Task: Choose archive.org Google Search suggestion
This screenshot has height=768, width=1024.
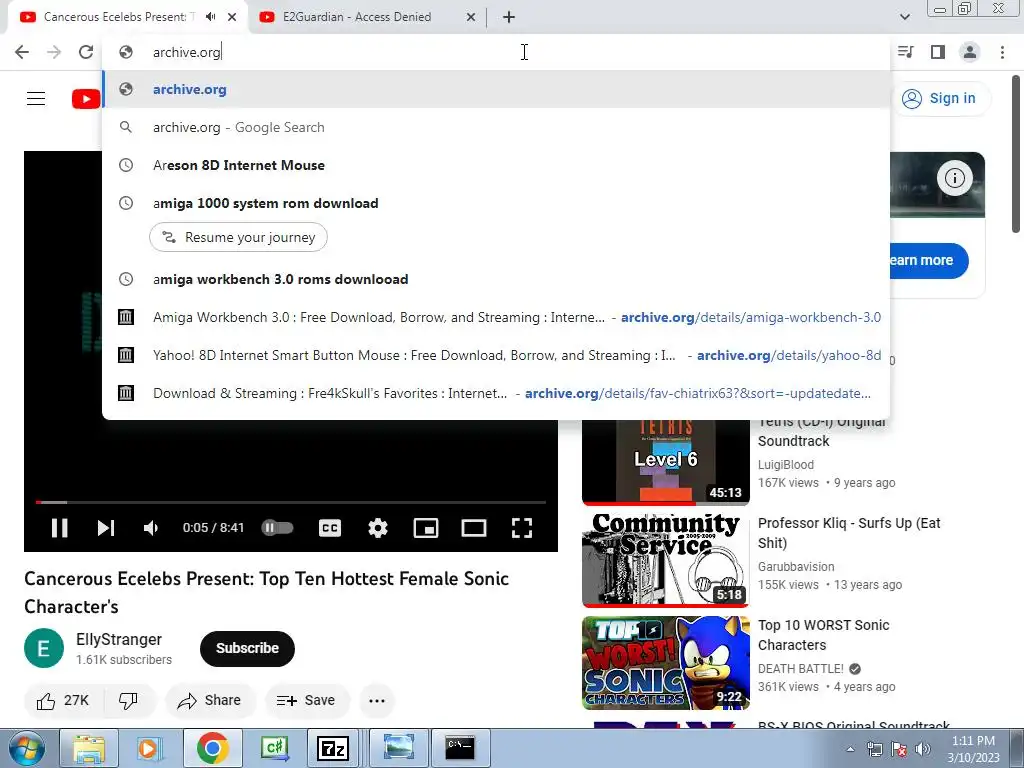Action: pos(496,127)
